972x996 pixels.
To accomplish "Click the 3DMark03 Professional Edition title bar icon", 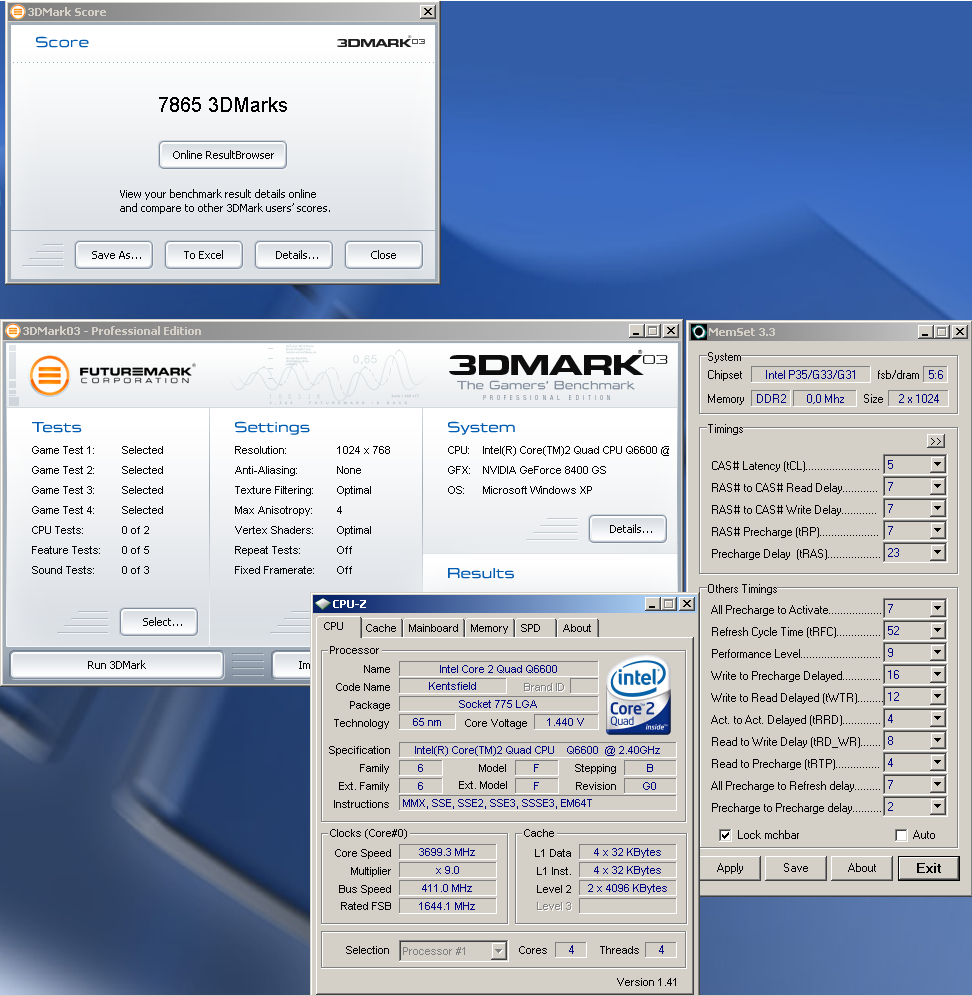I will (x=13, y=331).
